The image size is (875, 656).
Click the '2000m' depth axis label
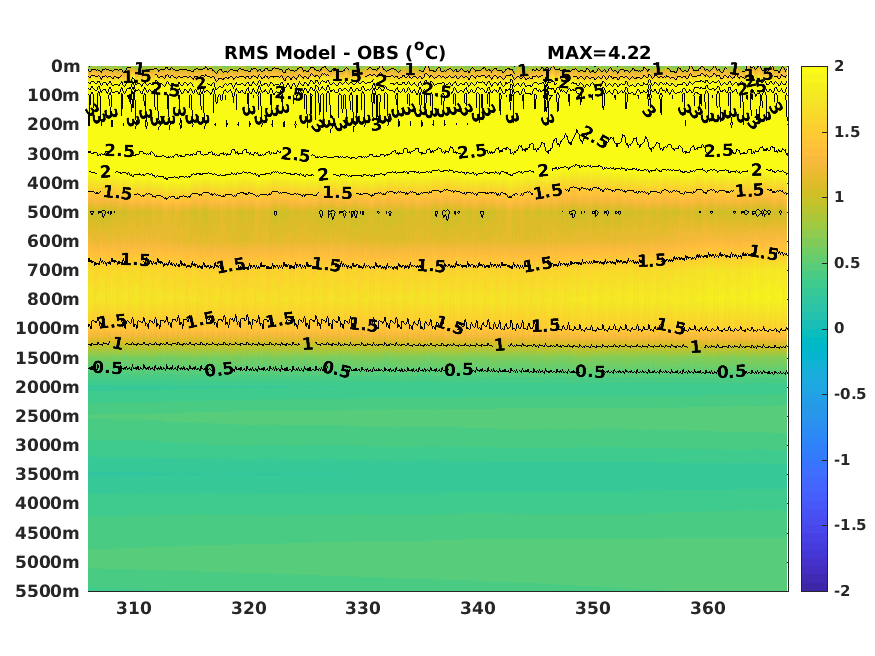pos(48,387)
